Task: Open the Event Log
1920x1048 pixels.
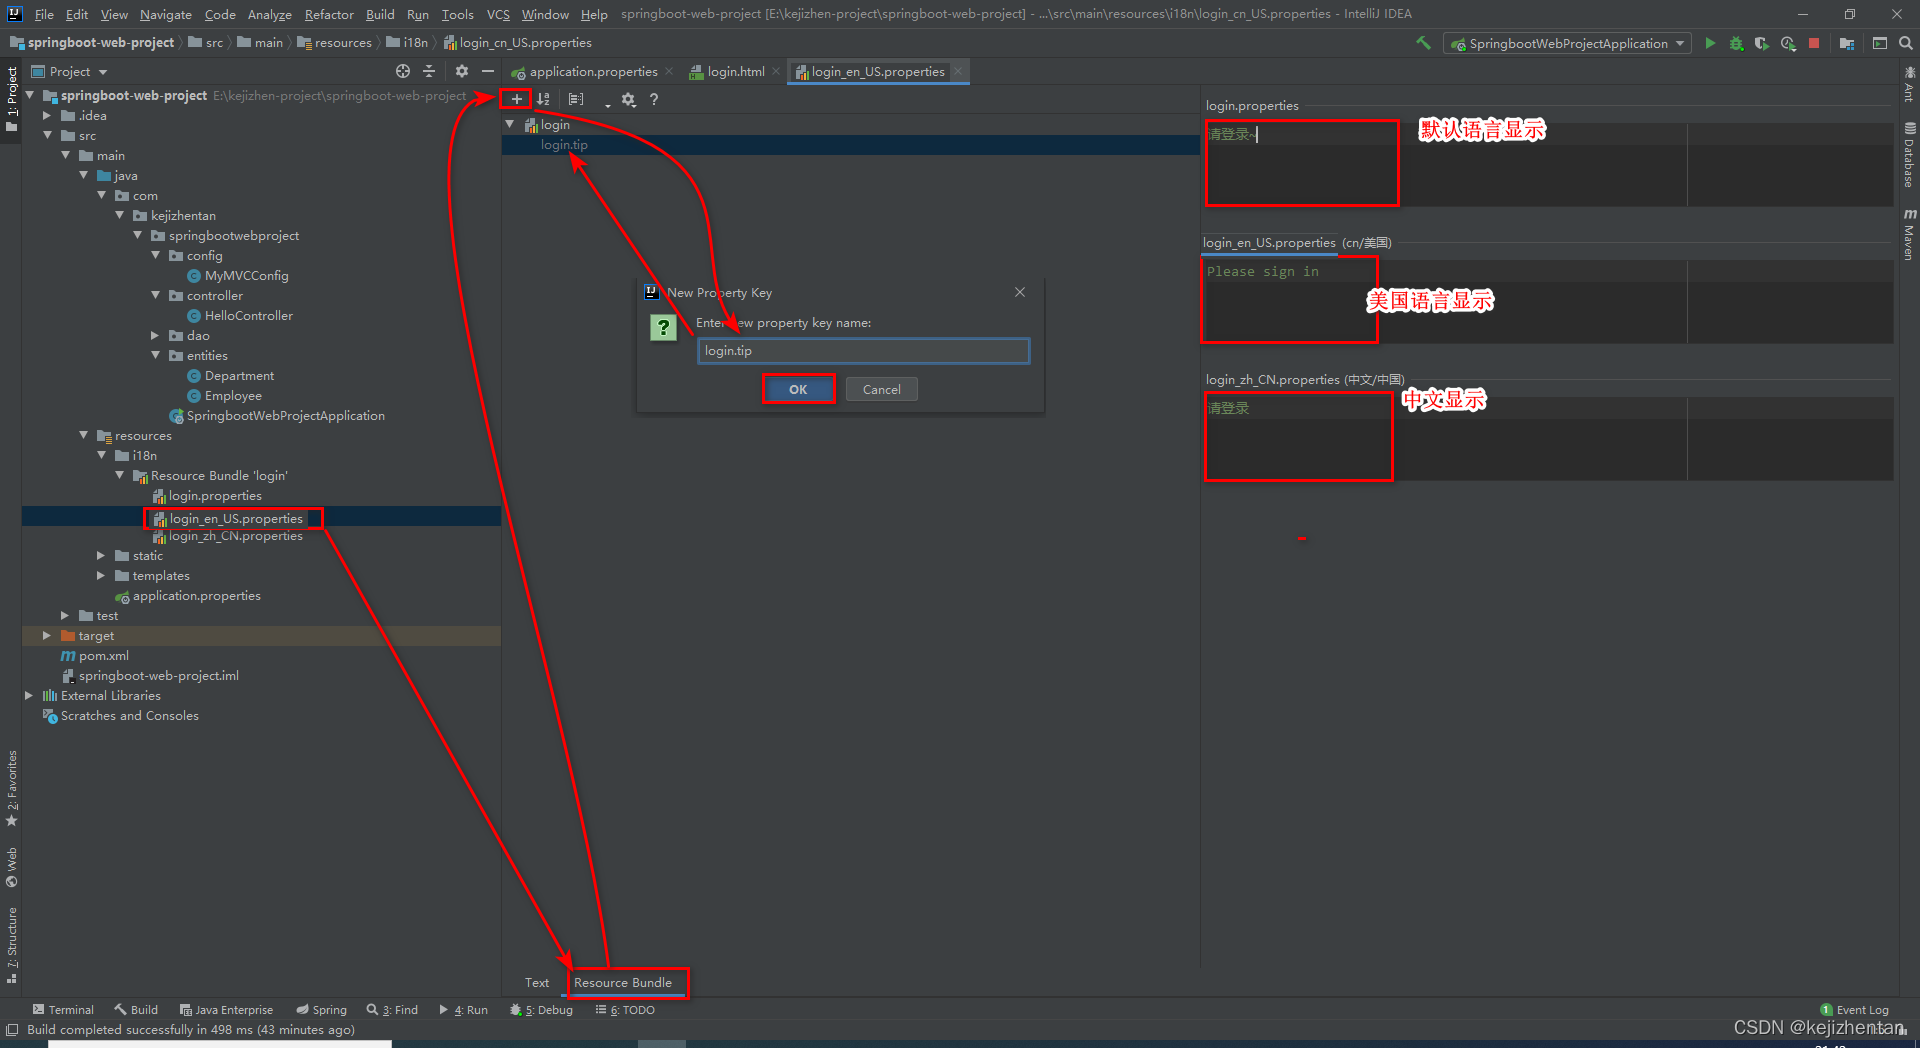Action: click(1855, 1010)
